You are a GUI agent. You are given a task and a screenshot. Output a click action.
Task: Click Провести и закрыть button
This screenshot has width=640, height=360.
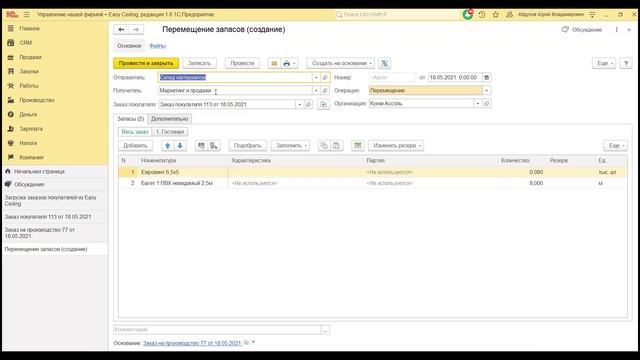click(146, 63)
